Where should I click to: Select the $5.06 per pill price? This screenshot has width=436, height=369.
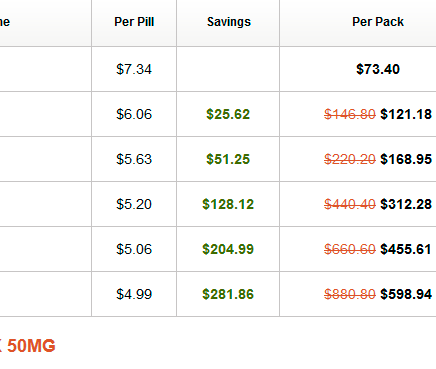pyautogui.click(x=134, y=249)
